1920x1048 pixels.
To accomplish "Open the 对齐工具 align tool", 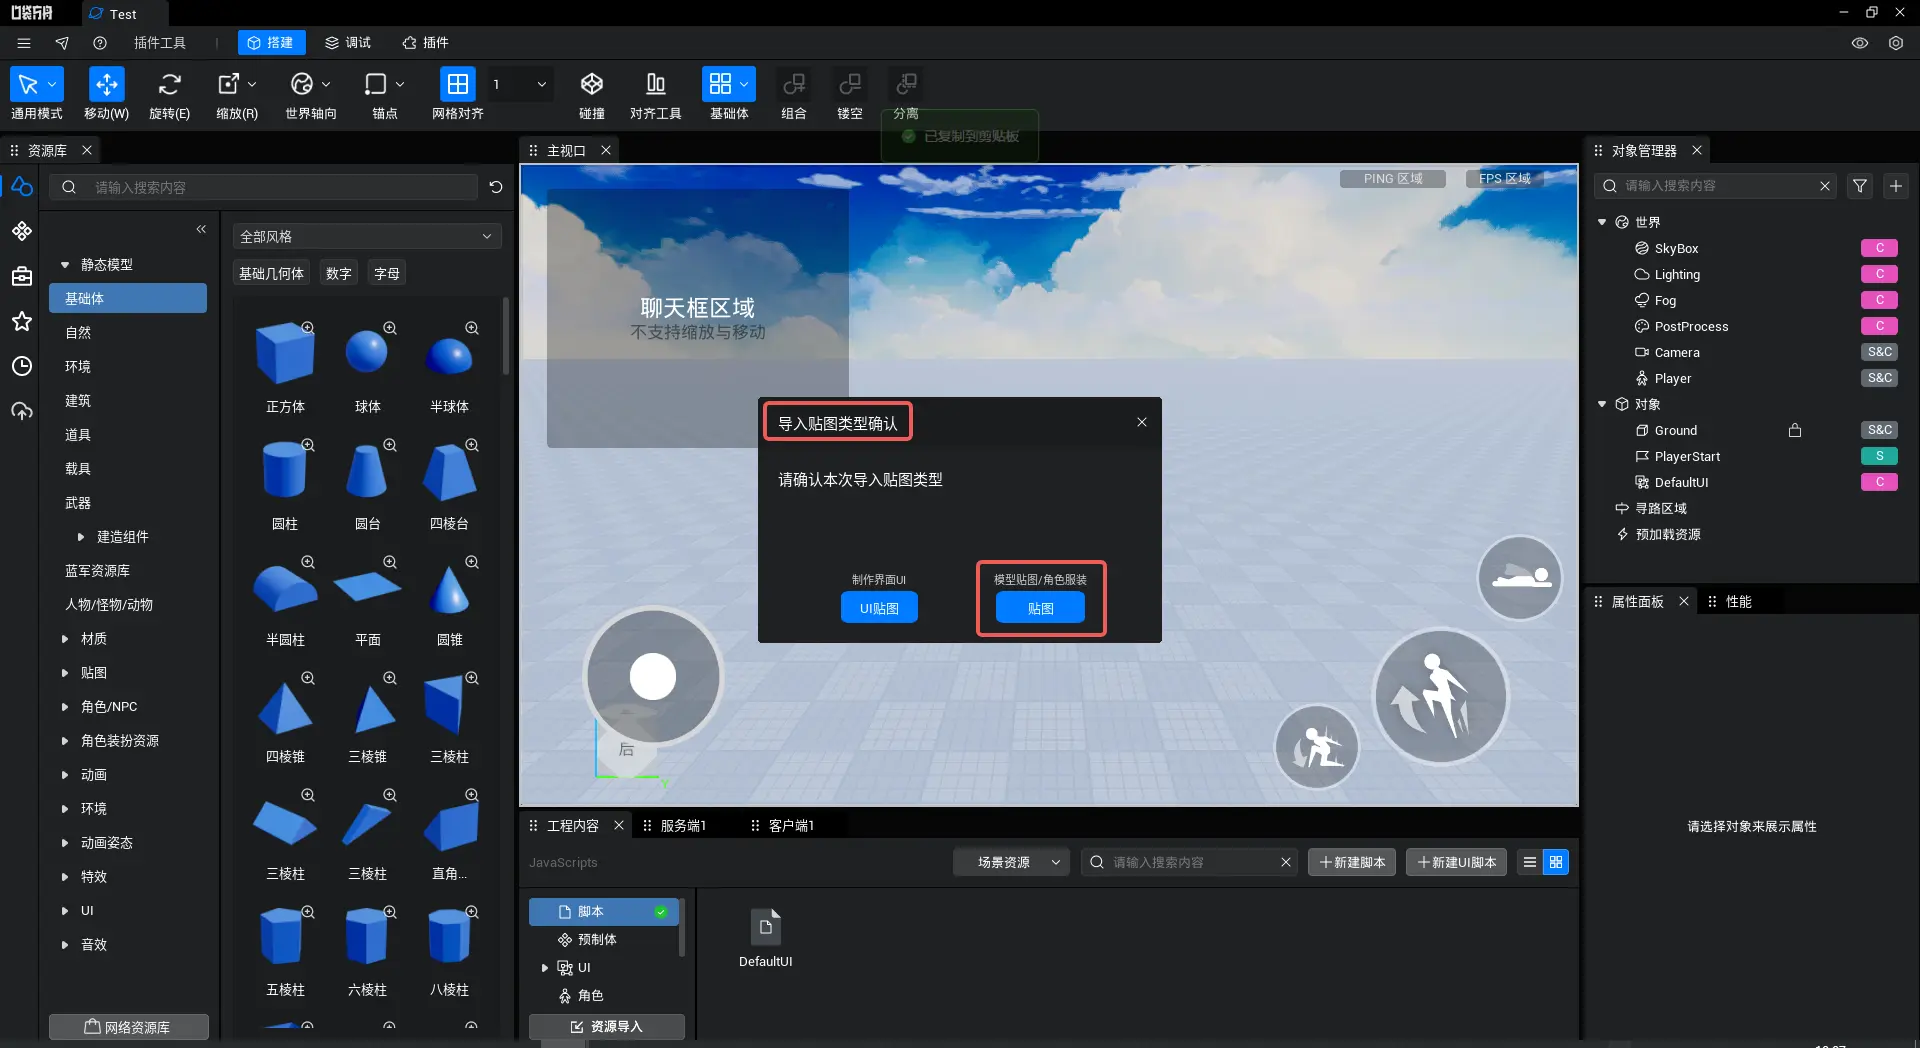I will [655, 95].
